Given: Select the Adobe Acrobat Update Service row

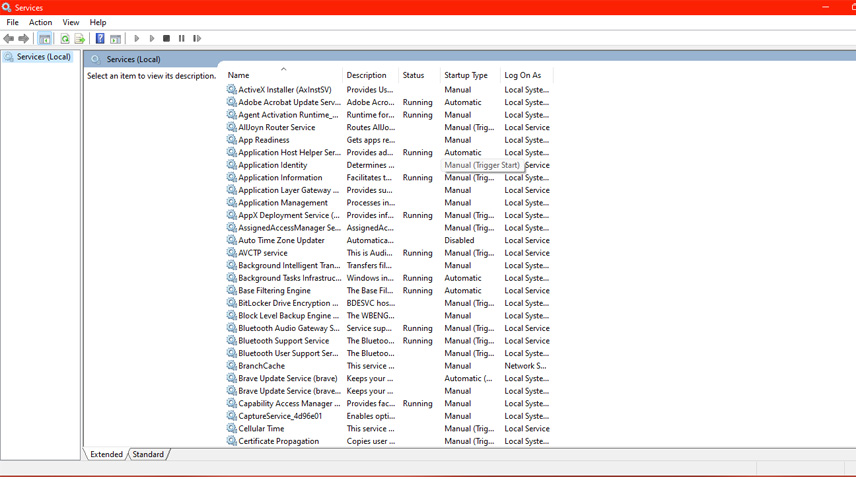Looking at the screenshot, I should pos(388,102).
